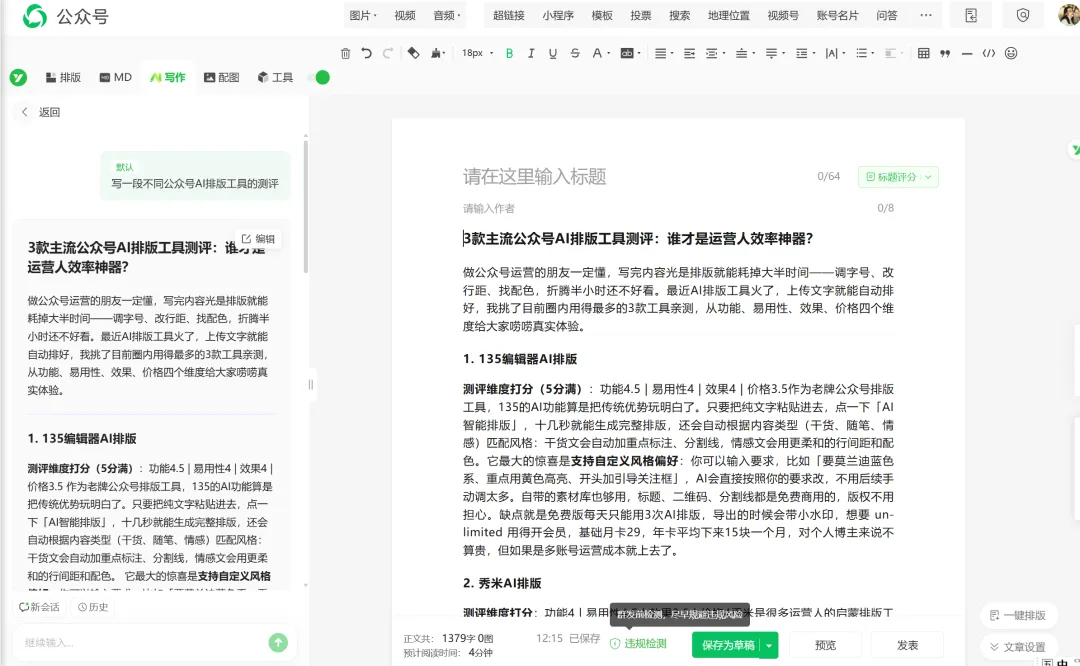The width and height of the screenshot is (1080, 666).
Task: Click the 保存为草稿 button
Action: (x=727, y=645)
